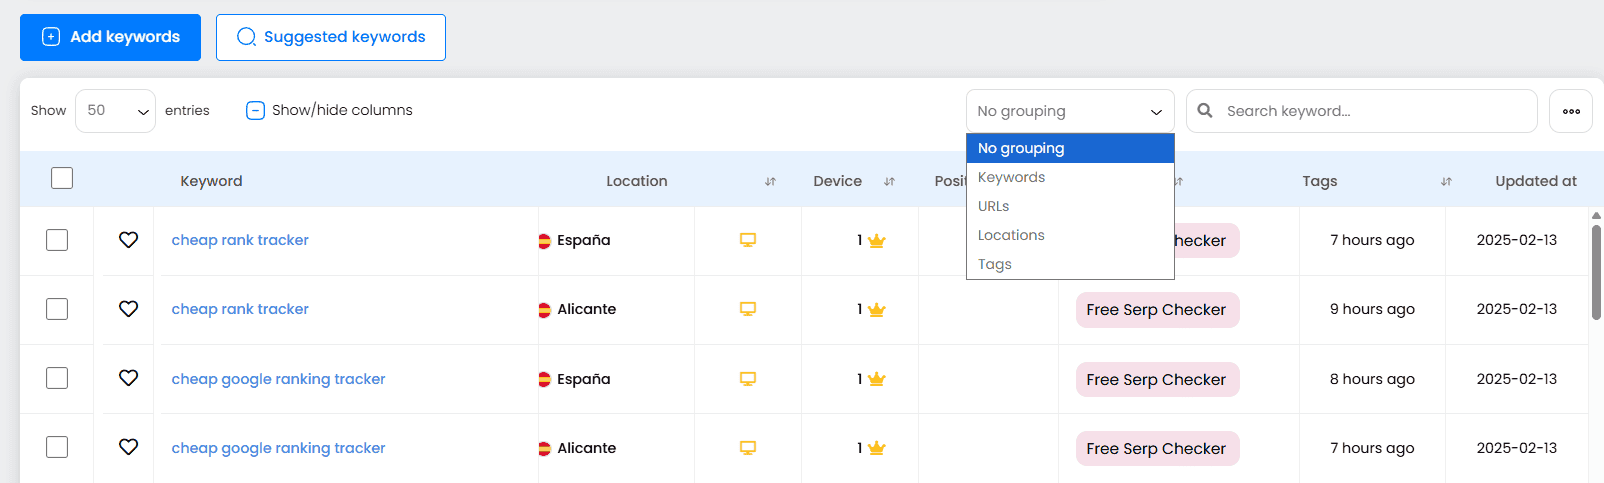Click desktop device icon in first row
The image size is (1604, 483).
pyautogui.click(x=747, y=240)
